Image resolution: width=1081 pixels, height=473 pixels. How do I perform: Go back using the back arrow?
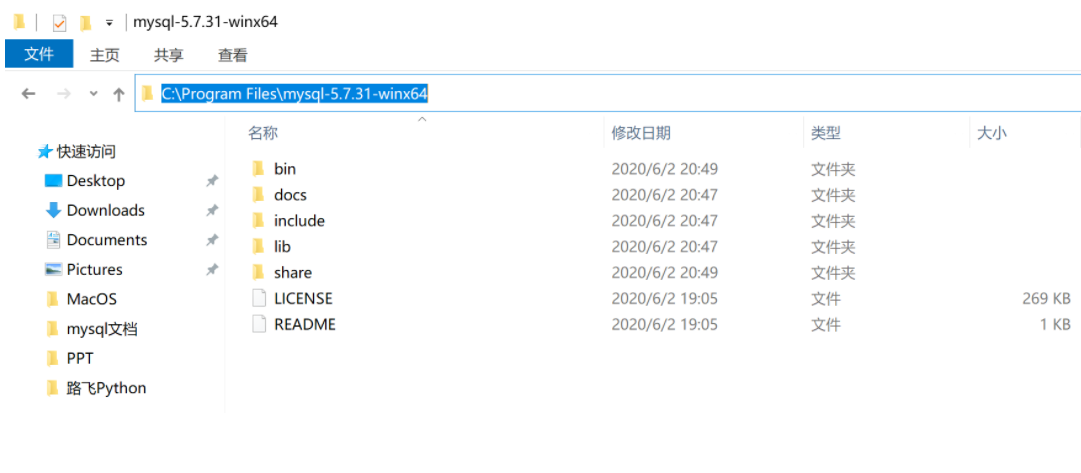(x=28, y=94)
